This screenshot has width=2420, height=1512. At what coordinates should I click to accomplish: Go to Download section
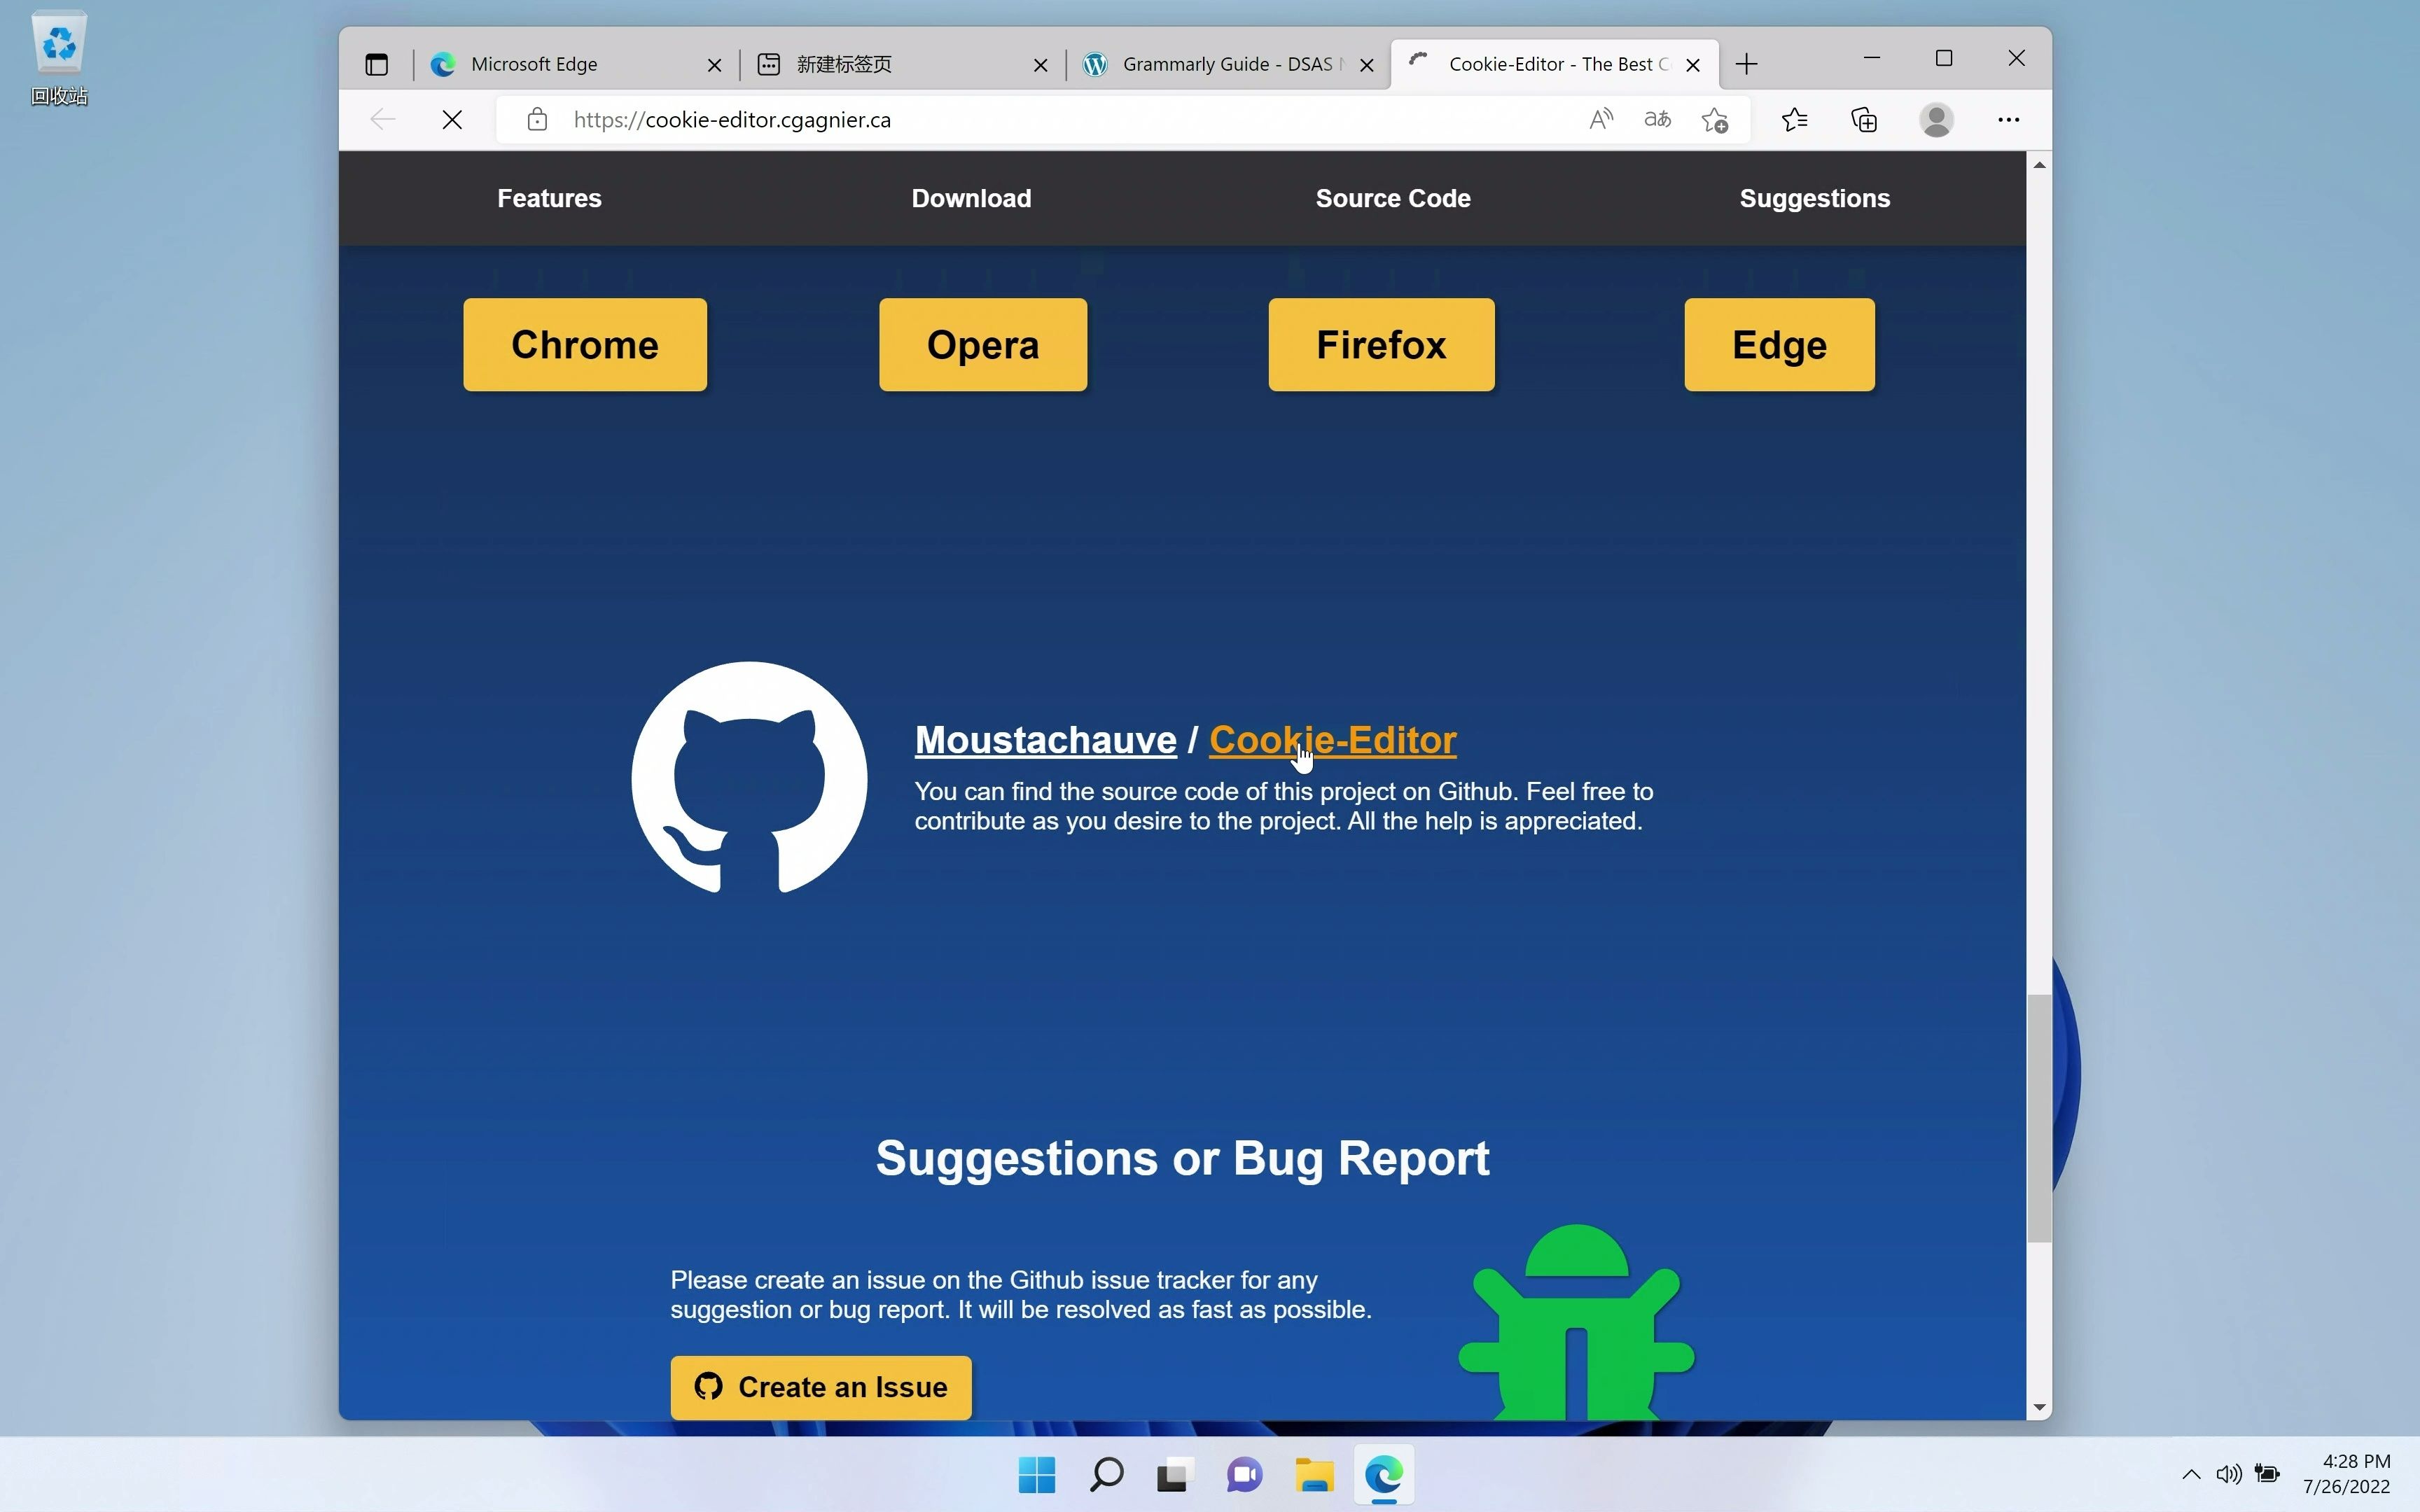971,198
